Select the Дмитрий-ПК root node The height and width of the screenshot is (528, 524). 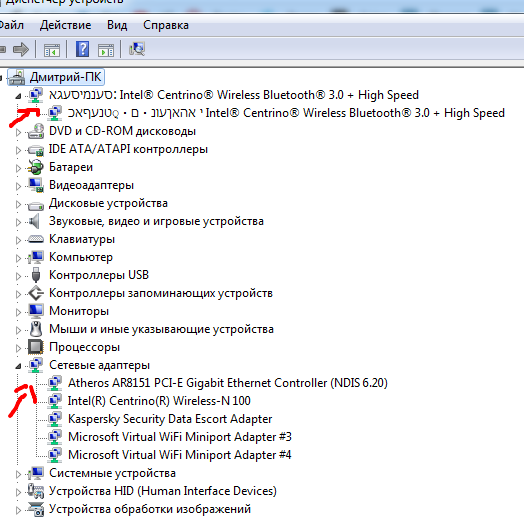(65, 77)
